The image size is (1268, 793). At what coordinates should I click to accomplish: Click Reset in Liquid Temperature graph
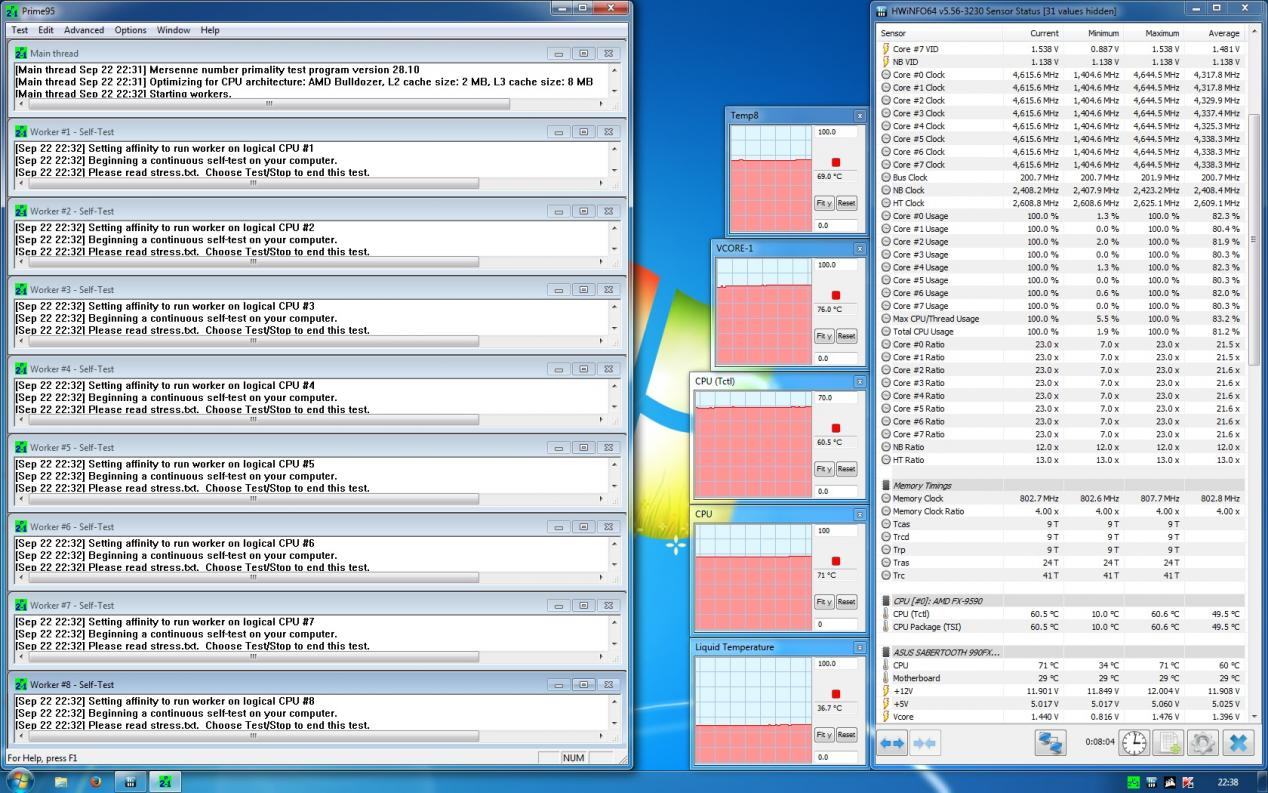pos(847,735)
